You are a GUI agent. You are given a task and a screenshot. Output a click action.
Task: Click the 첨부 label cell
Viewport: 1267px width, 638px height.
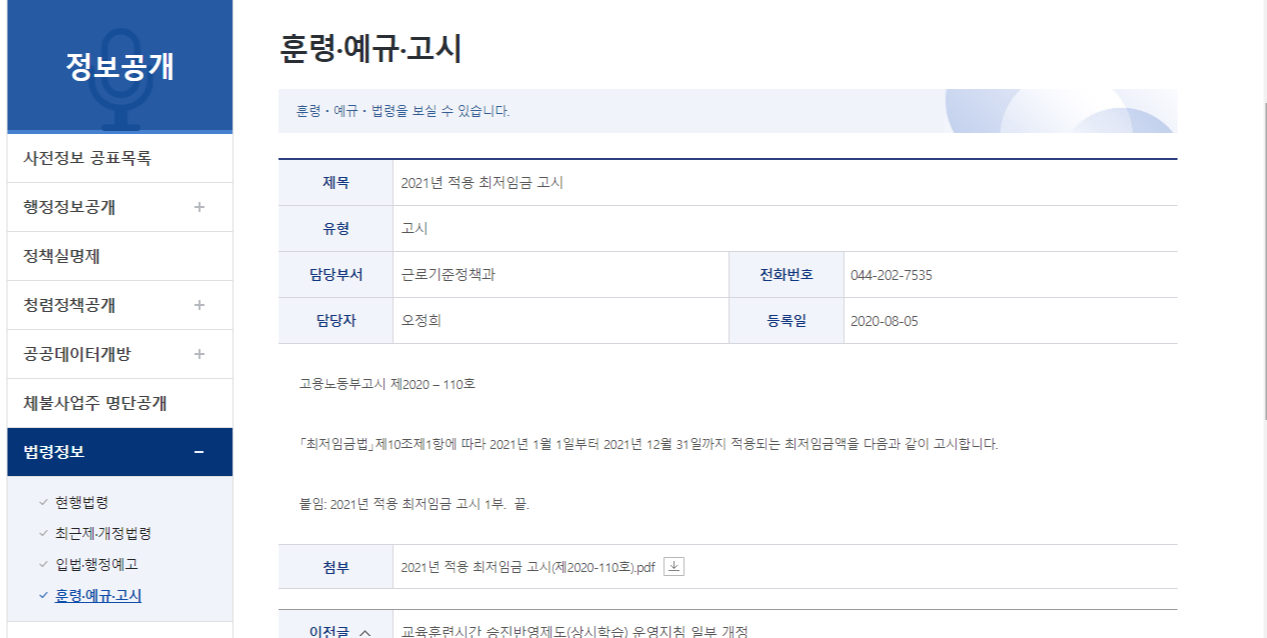(336, 567)
